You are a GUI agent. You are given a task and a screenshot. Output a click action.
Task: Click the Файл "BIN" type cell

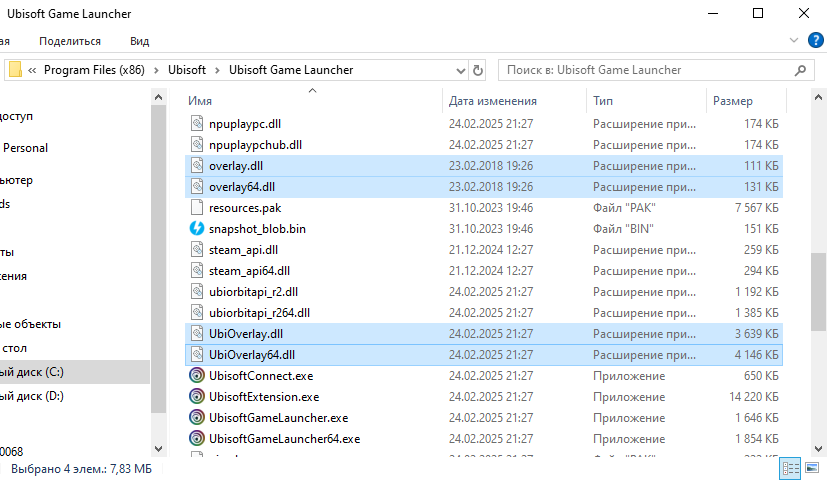(x=623, y=229)
